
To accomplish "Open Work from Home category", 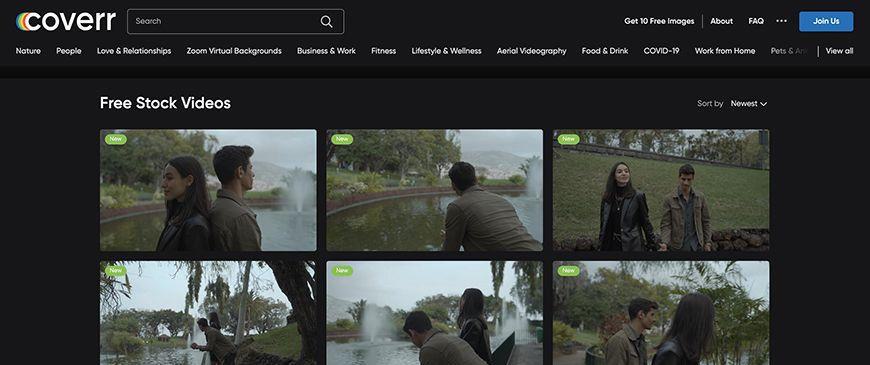I will pos(725,51).
